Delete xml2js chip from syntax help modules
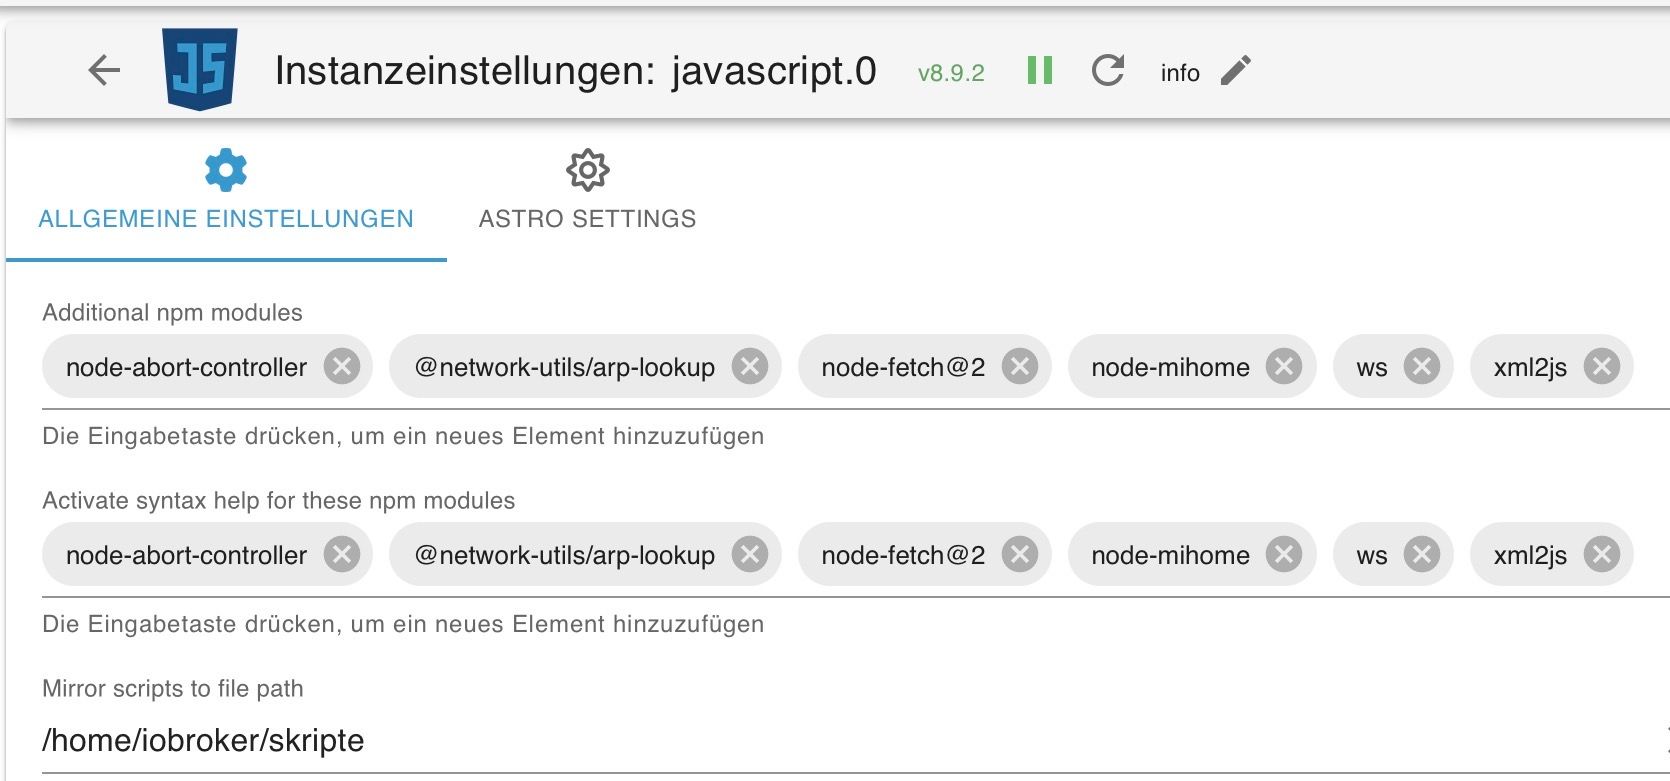The image size is (1670, 781). [1602, 555]
